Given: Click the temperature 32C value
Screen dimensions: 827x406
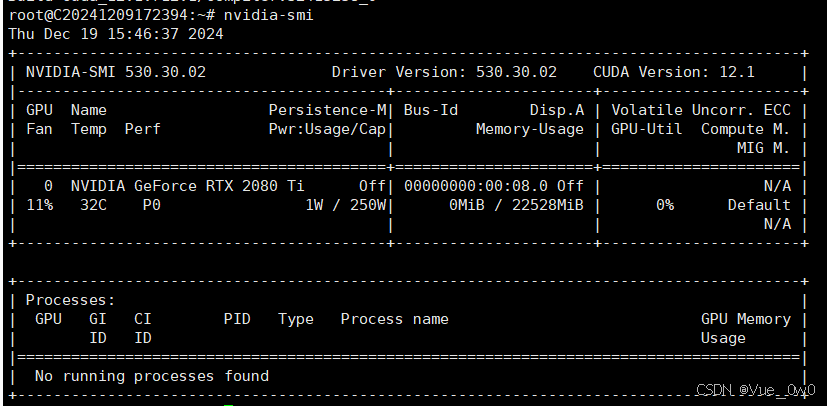Looking at the screenshot, I should (x=93, y=205).
